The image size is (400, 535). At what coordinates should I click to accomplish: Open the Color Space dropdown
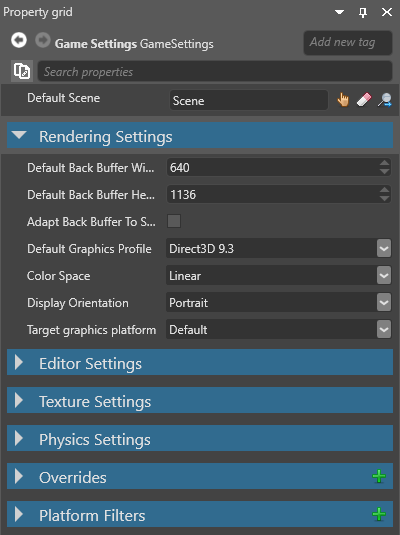[x=384, y=275]
